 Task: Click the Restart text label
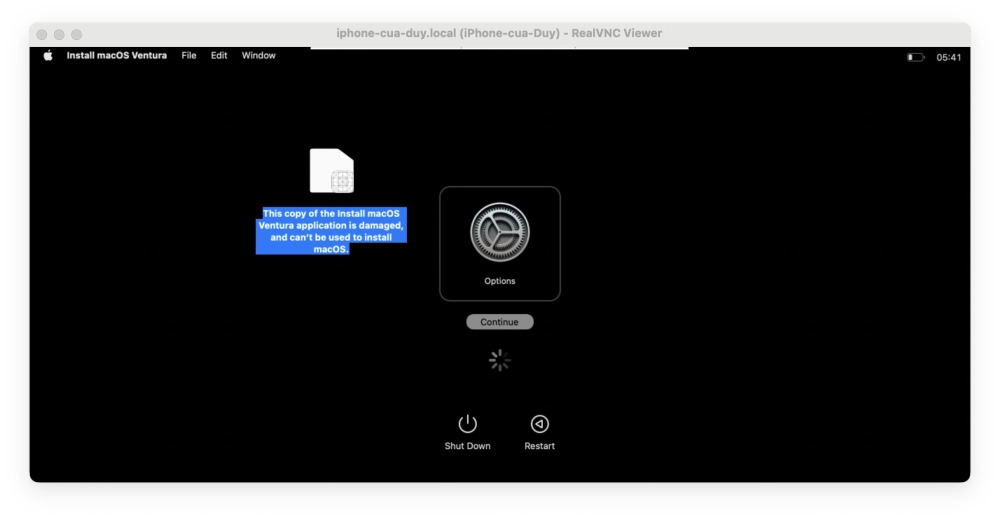(539, 446)
